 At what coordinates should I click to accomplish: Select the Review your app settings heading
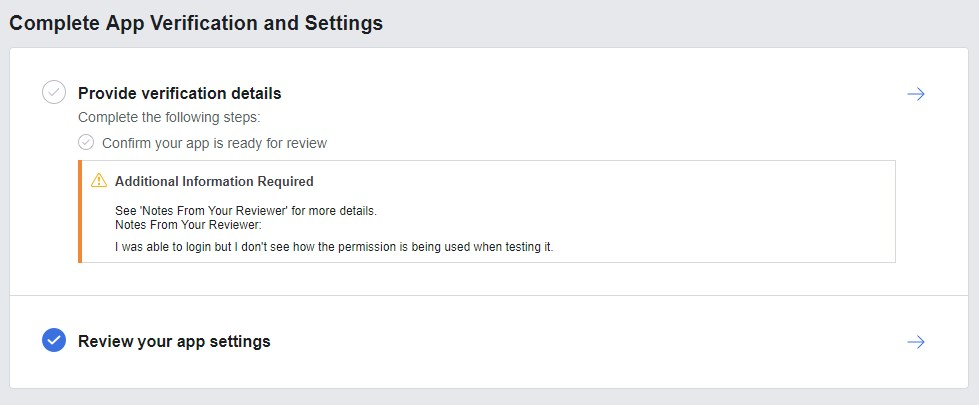(174, 341)
